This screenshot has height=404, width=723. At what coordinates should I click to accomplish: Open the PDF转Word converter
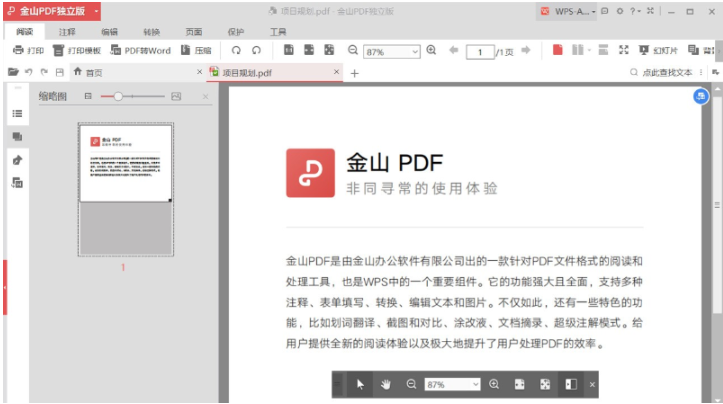click(140, 50)
